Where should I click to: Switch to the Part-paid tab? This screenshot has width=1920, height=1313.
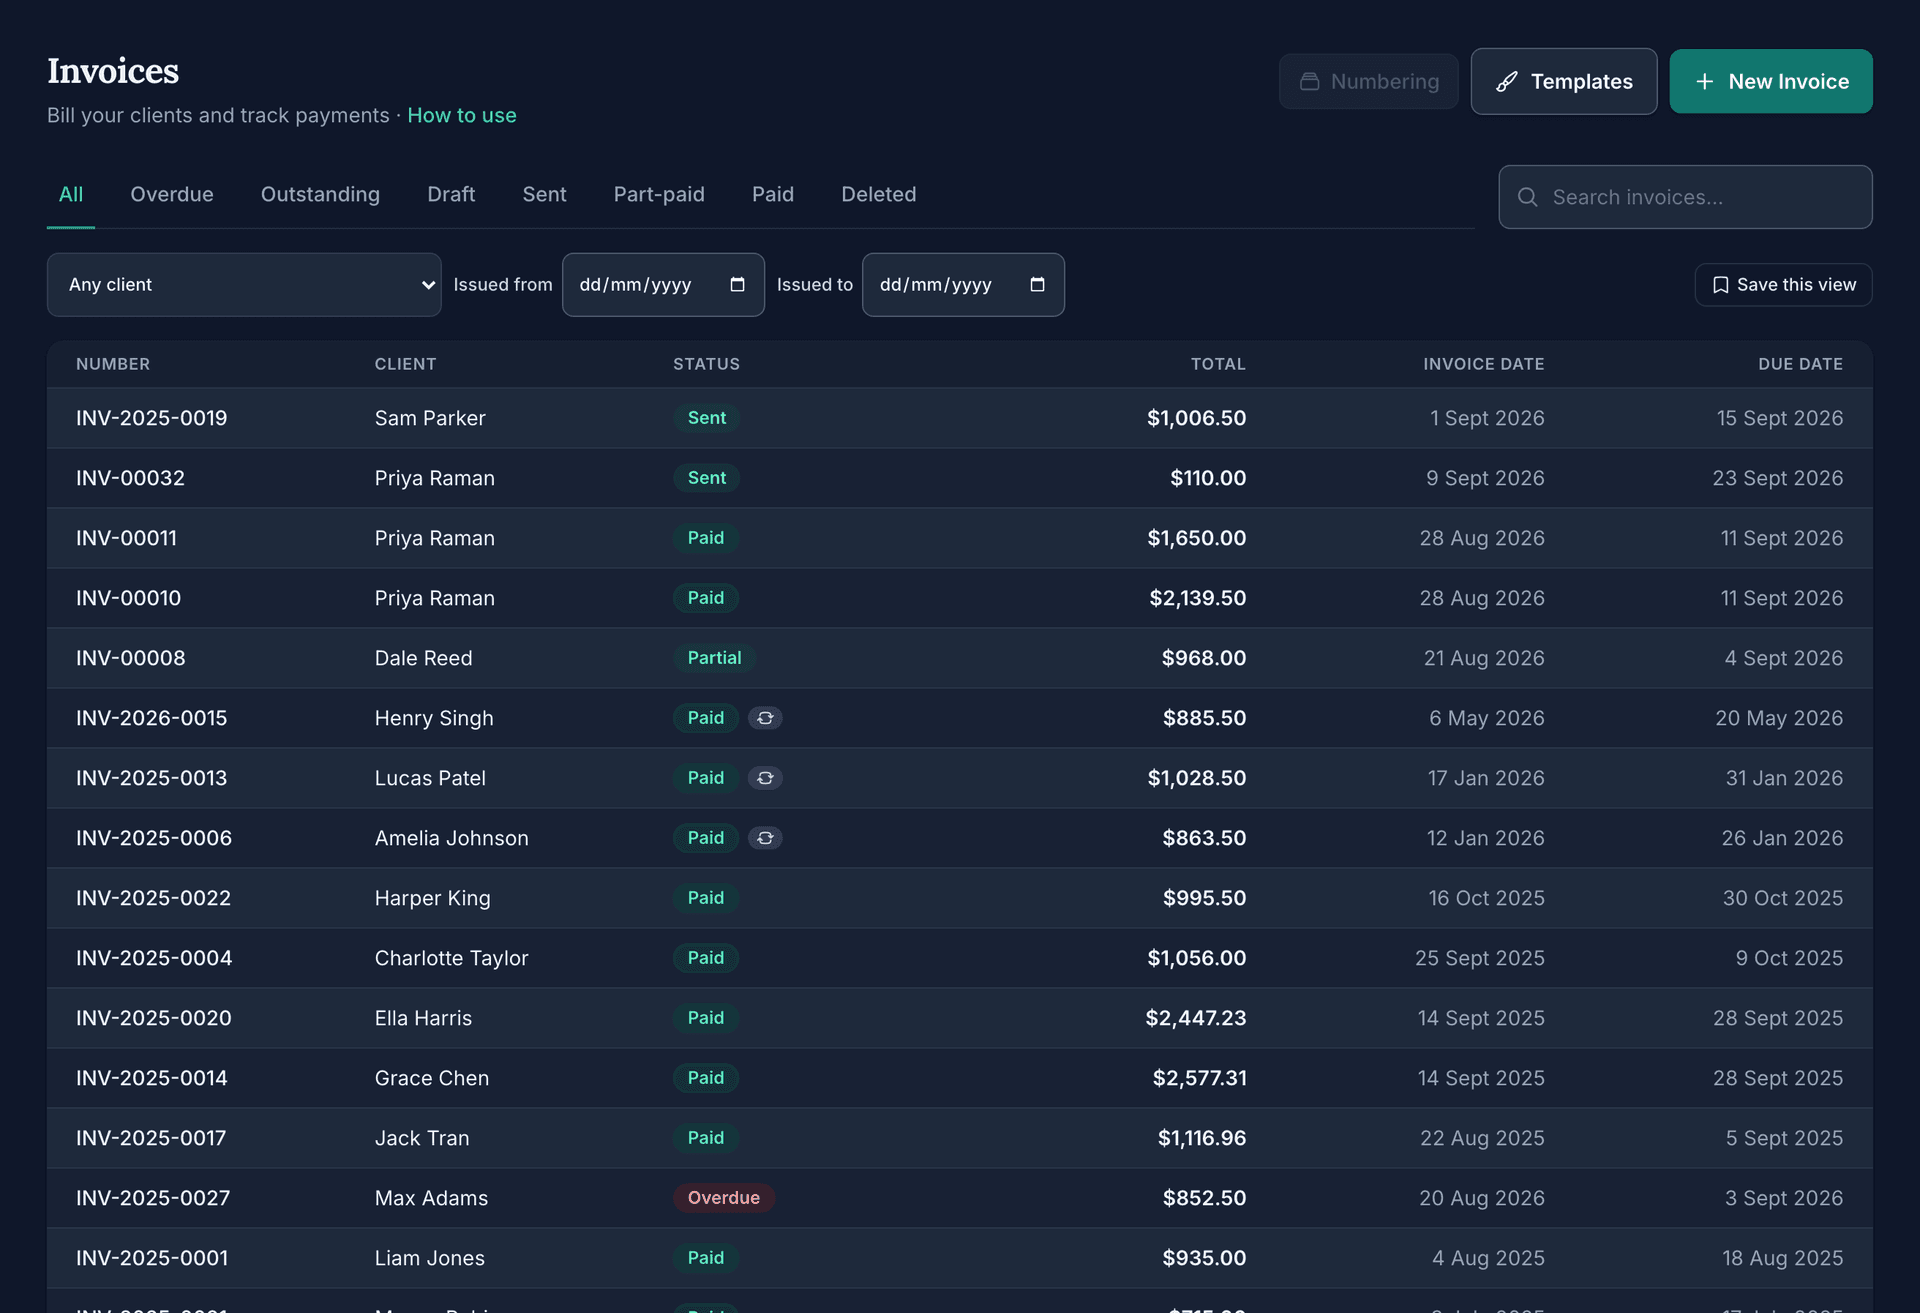[659, 194]
